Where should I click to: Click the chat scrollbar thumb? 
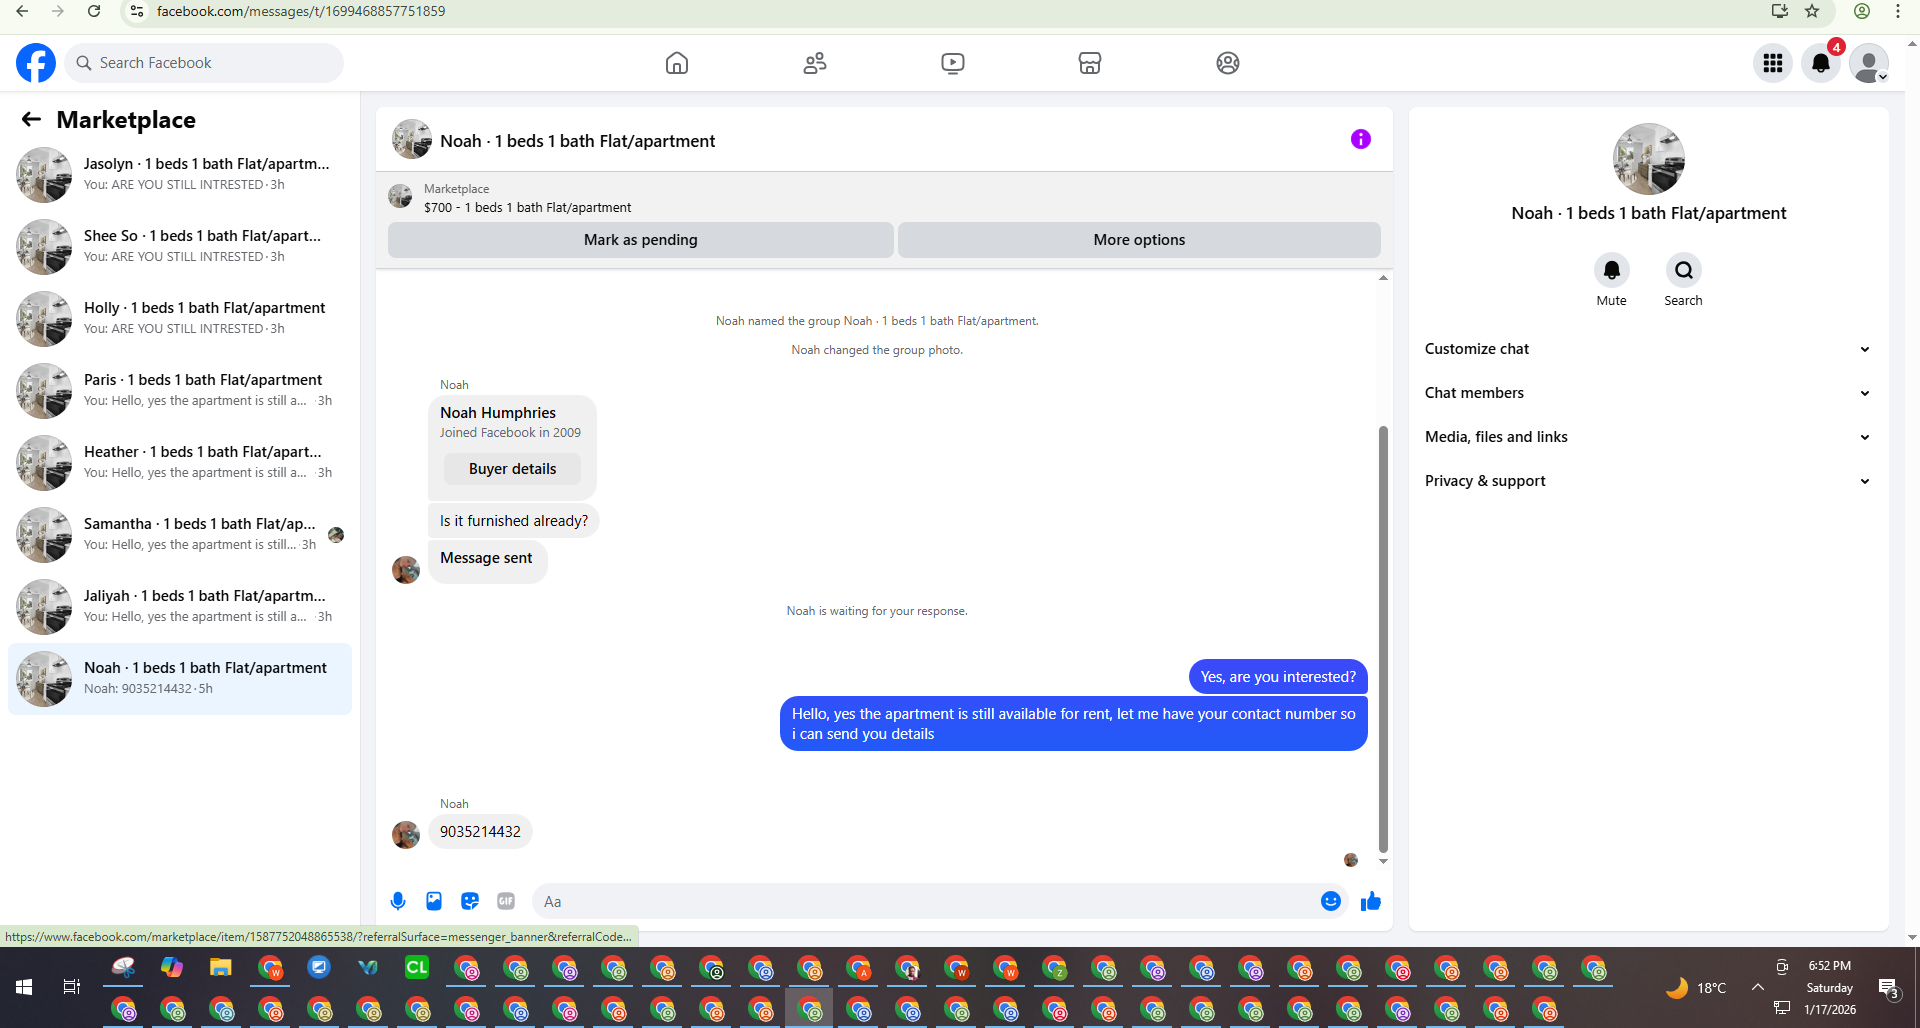click(1383, 640)
